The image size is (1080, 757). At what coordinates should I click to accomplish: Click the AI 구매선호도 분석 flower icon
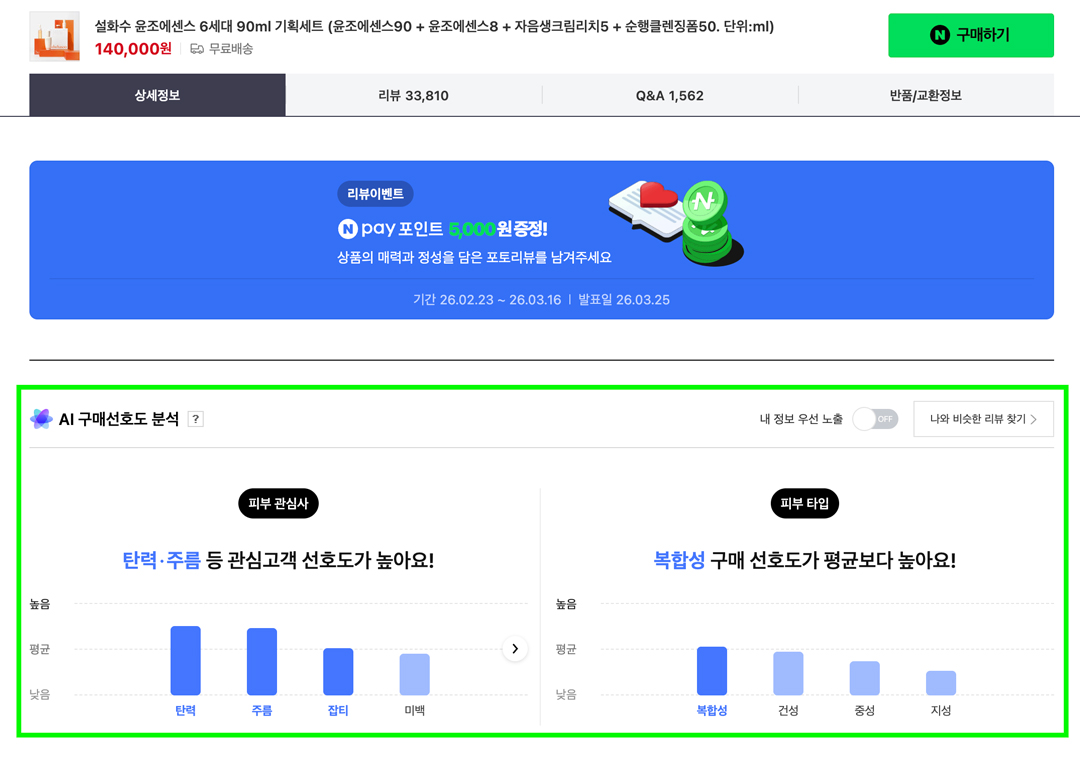tap(41, 419)
